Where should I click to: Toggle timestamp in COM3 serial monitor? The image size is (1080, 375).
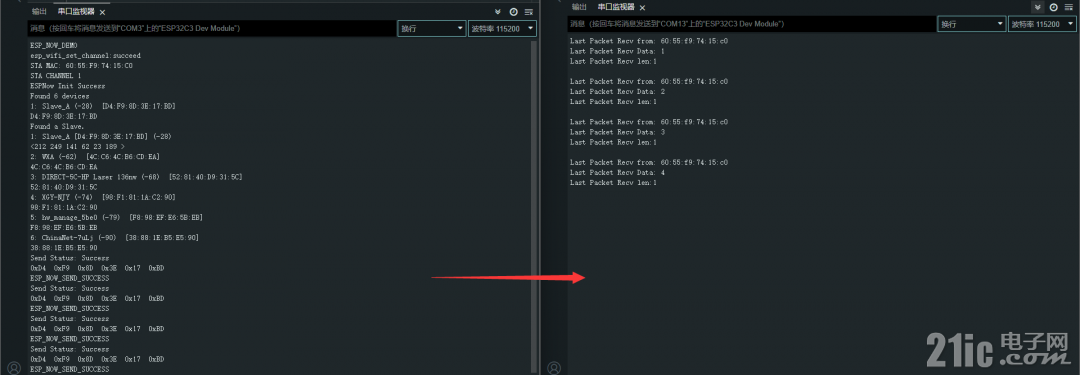513,12
